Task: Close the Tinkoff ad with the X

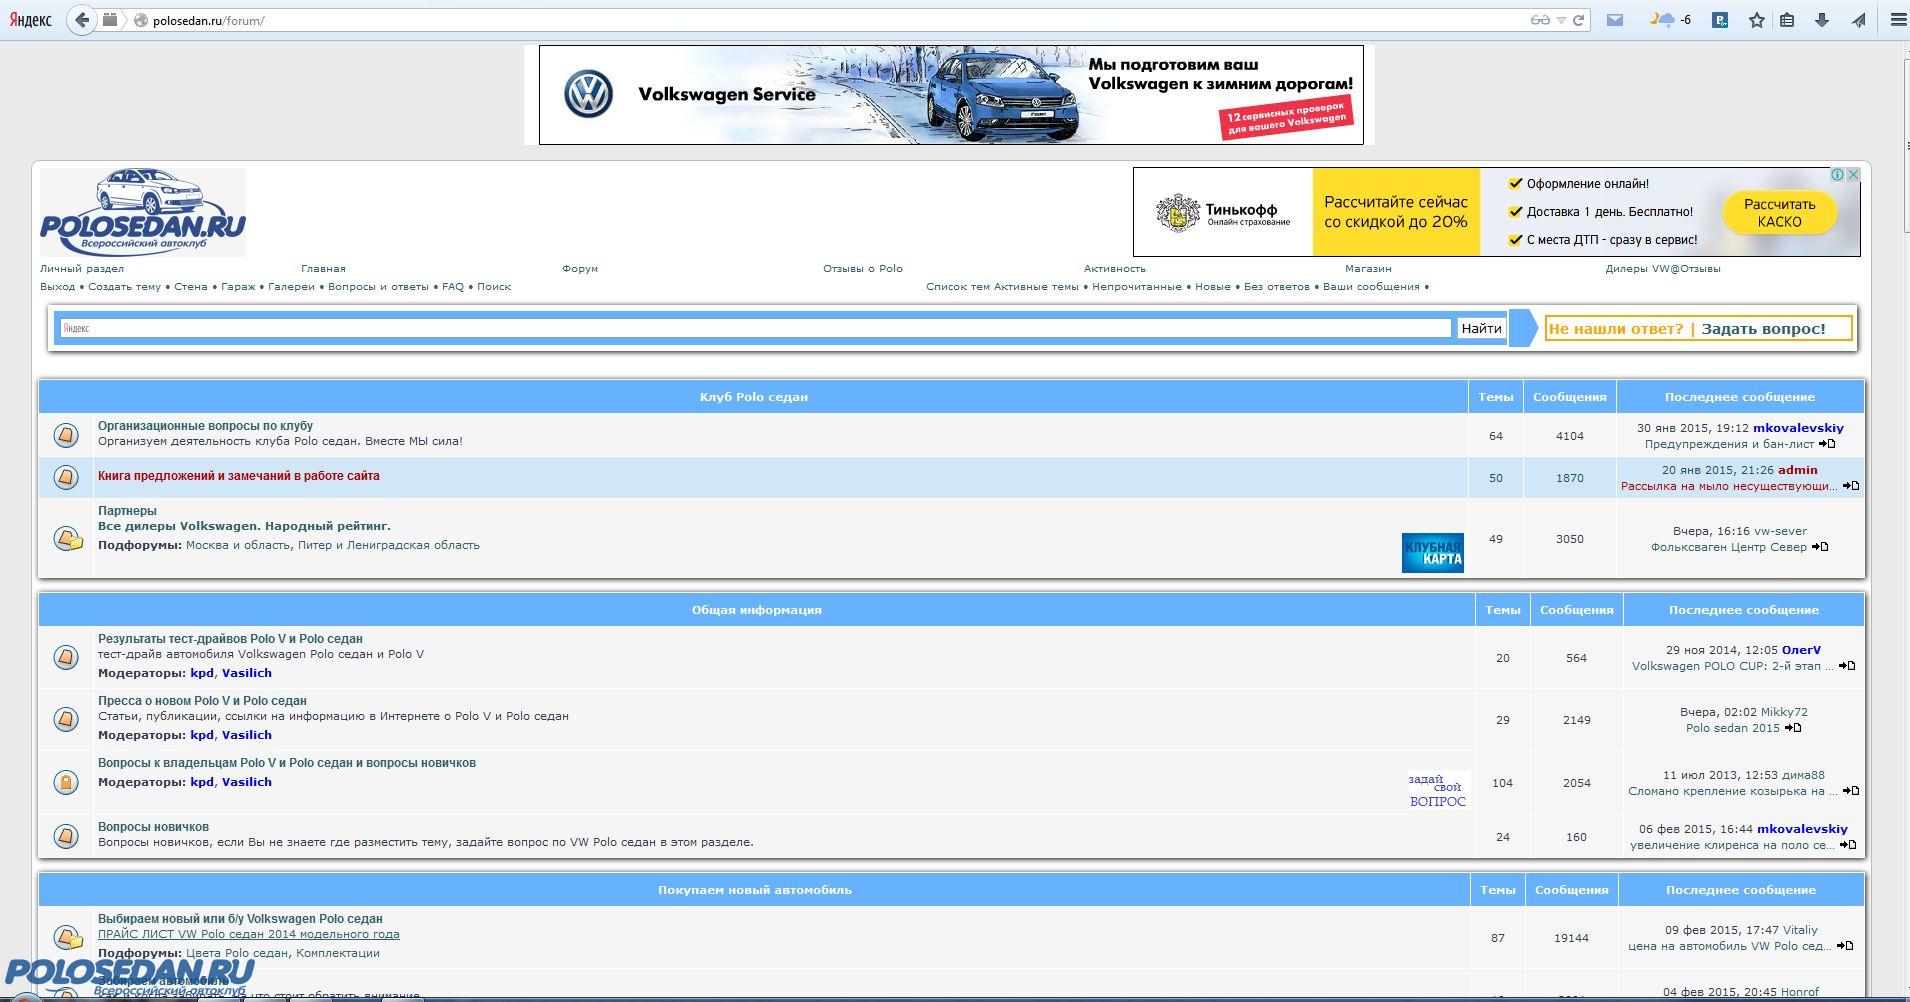Action: [x=1852, y=175]
